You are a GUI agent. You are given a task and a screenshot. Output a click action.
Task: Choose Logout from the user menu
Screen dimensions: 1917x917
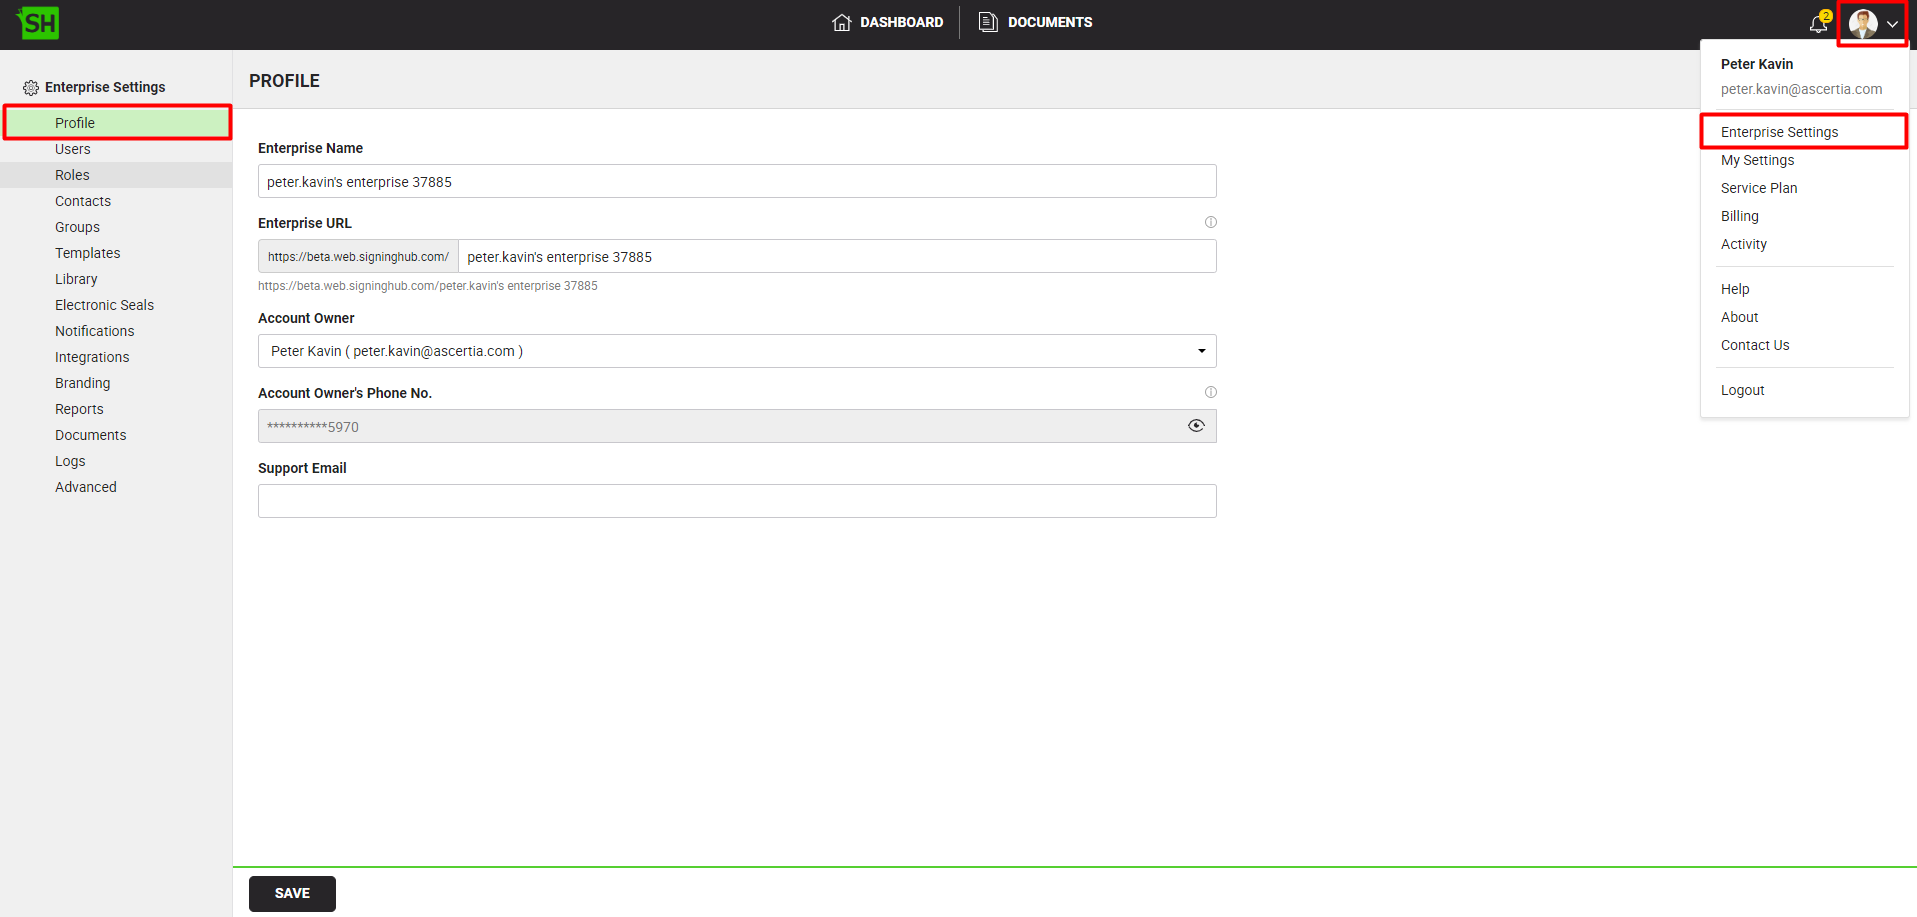pyautogui.click(x=1742, y=390)
